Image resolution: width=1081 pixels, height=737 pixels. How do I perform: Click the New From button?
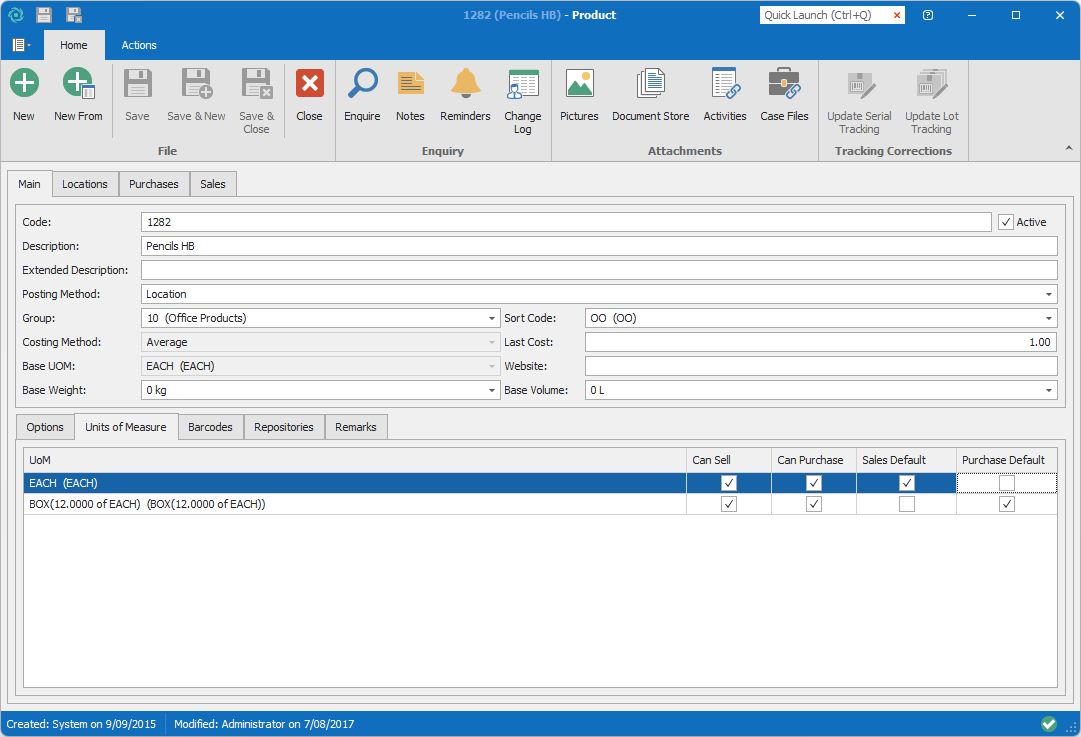coord(78,84)
